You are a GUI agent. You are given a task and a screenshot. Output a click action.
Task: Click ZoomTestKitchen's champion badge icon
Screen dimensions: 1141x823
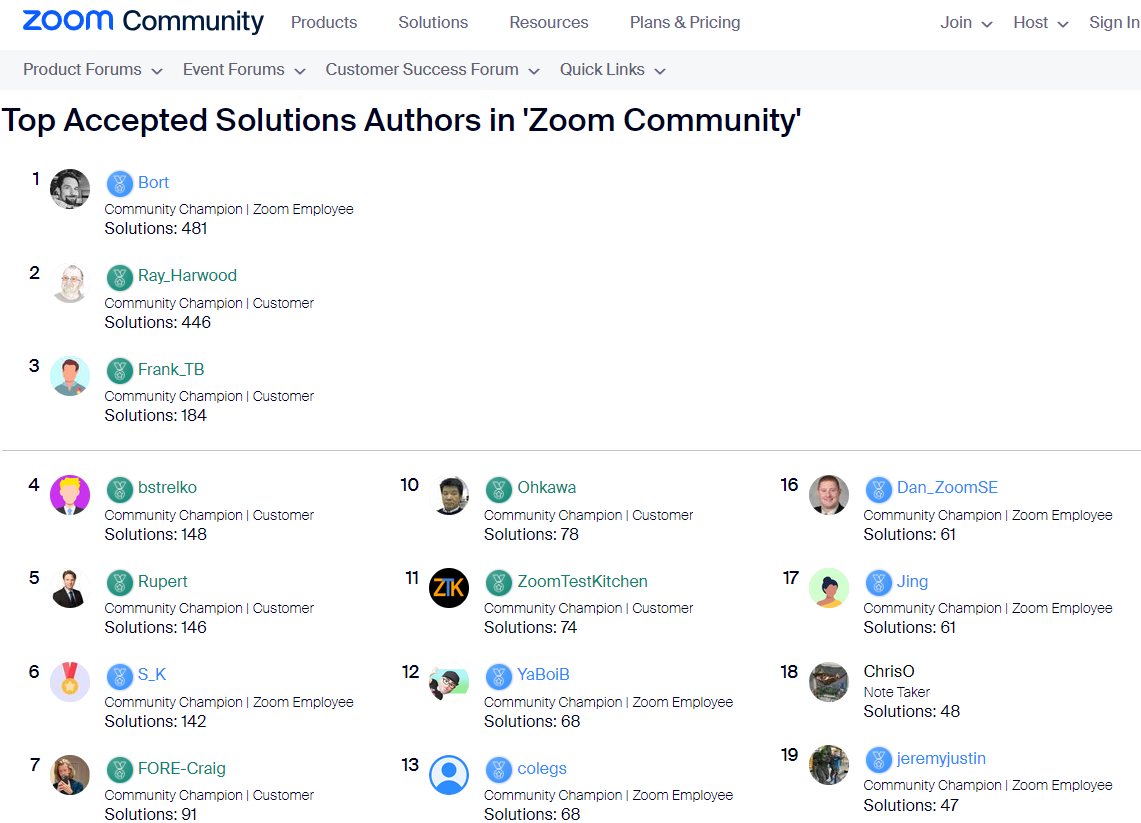[498, 582]
